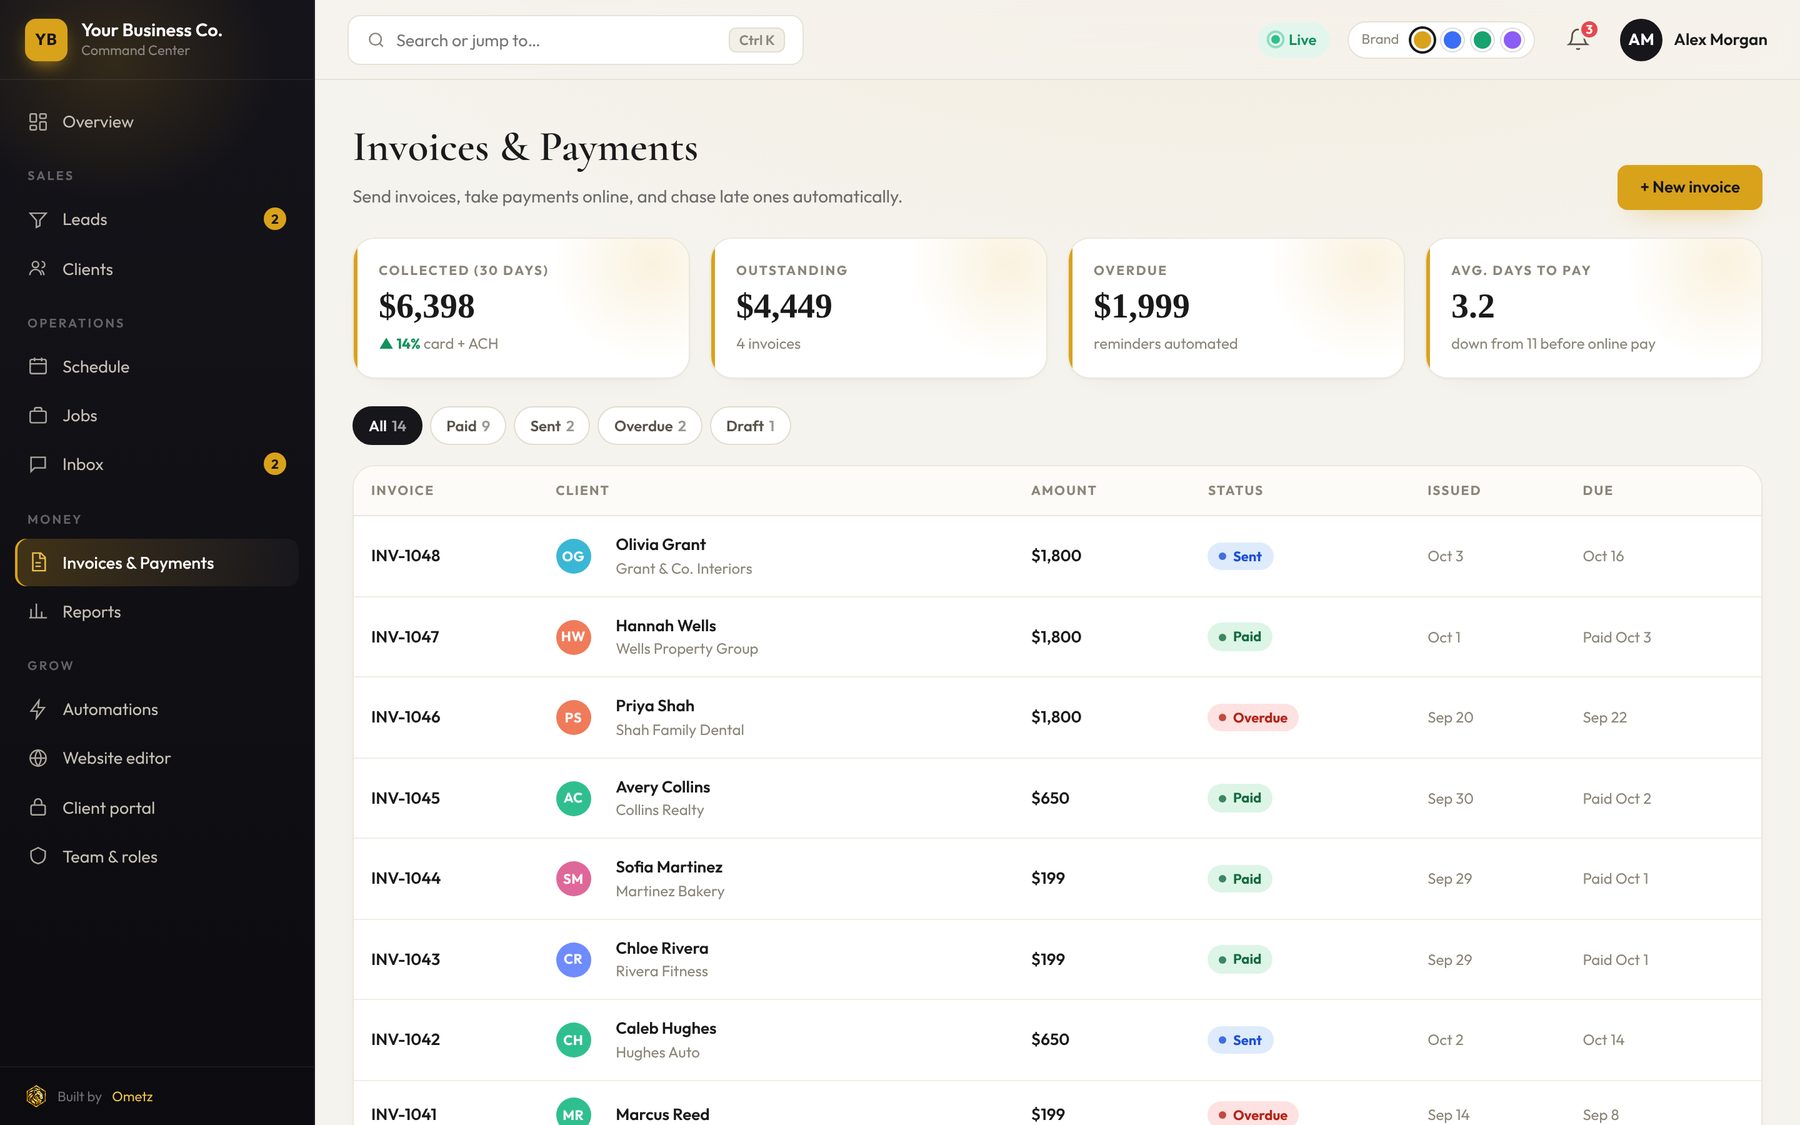This screenshot has height=1125, width=1800.
Task: Select Sofia Martinez client name
Action: tap(669, 867)
